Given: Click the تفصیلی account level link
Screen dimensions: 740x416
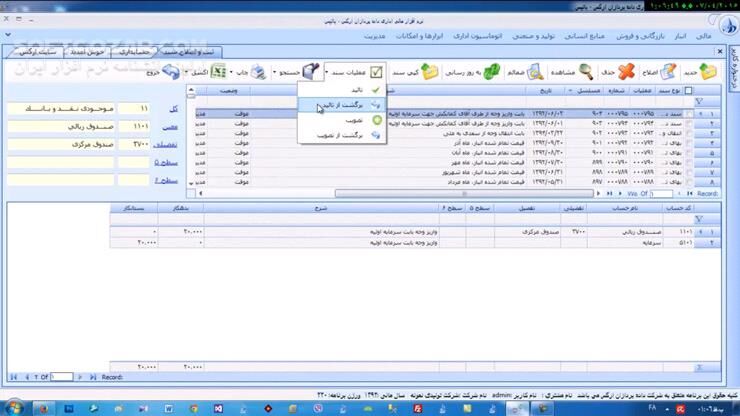Looking at the screenshot, I should [x=166, y=144].
